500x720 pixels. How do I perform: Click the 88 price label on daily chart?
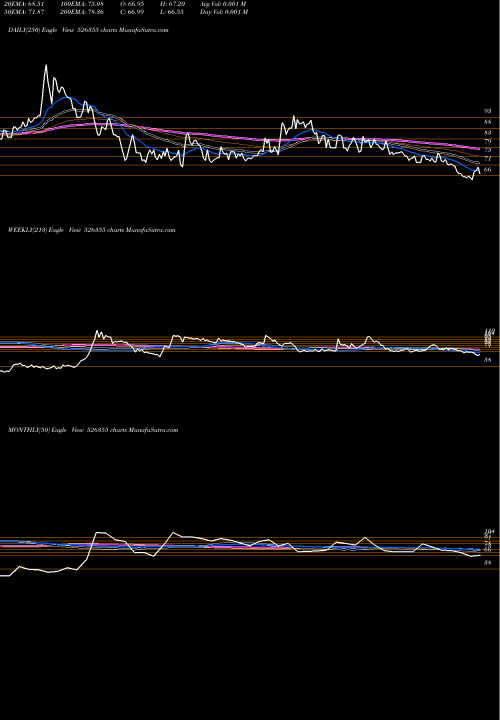coord(488,122)
